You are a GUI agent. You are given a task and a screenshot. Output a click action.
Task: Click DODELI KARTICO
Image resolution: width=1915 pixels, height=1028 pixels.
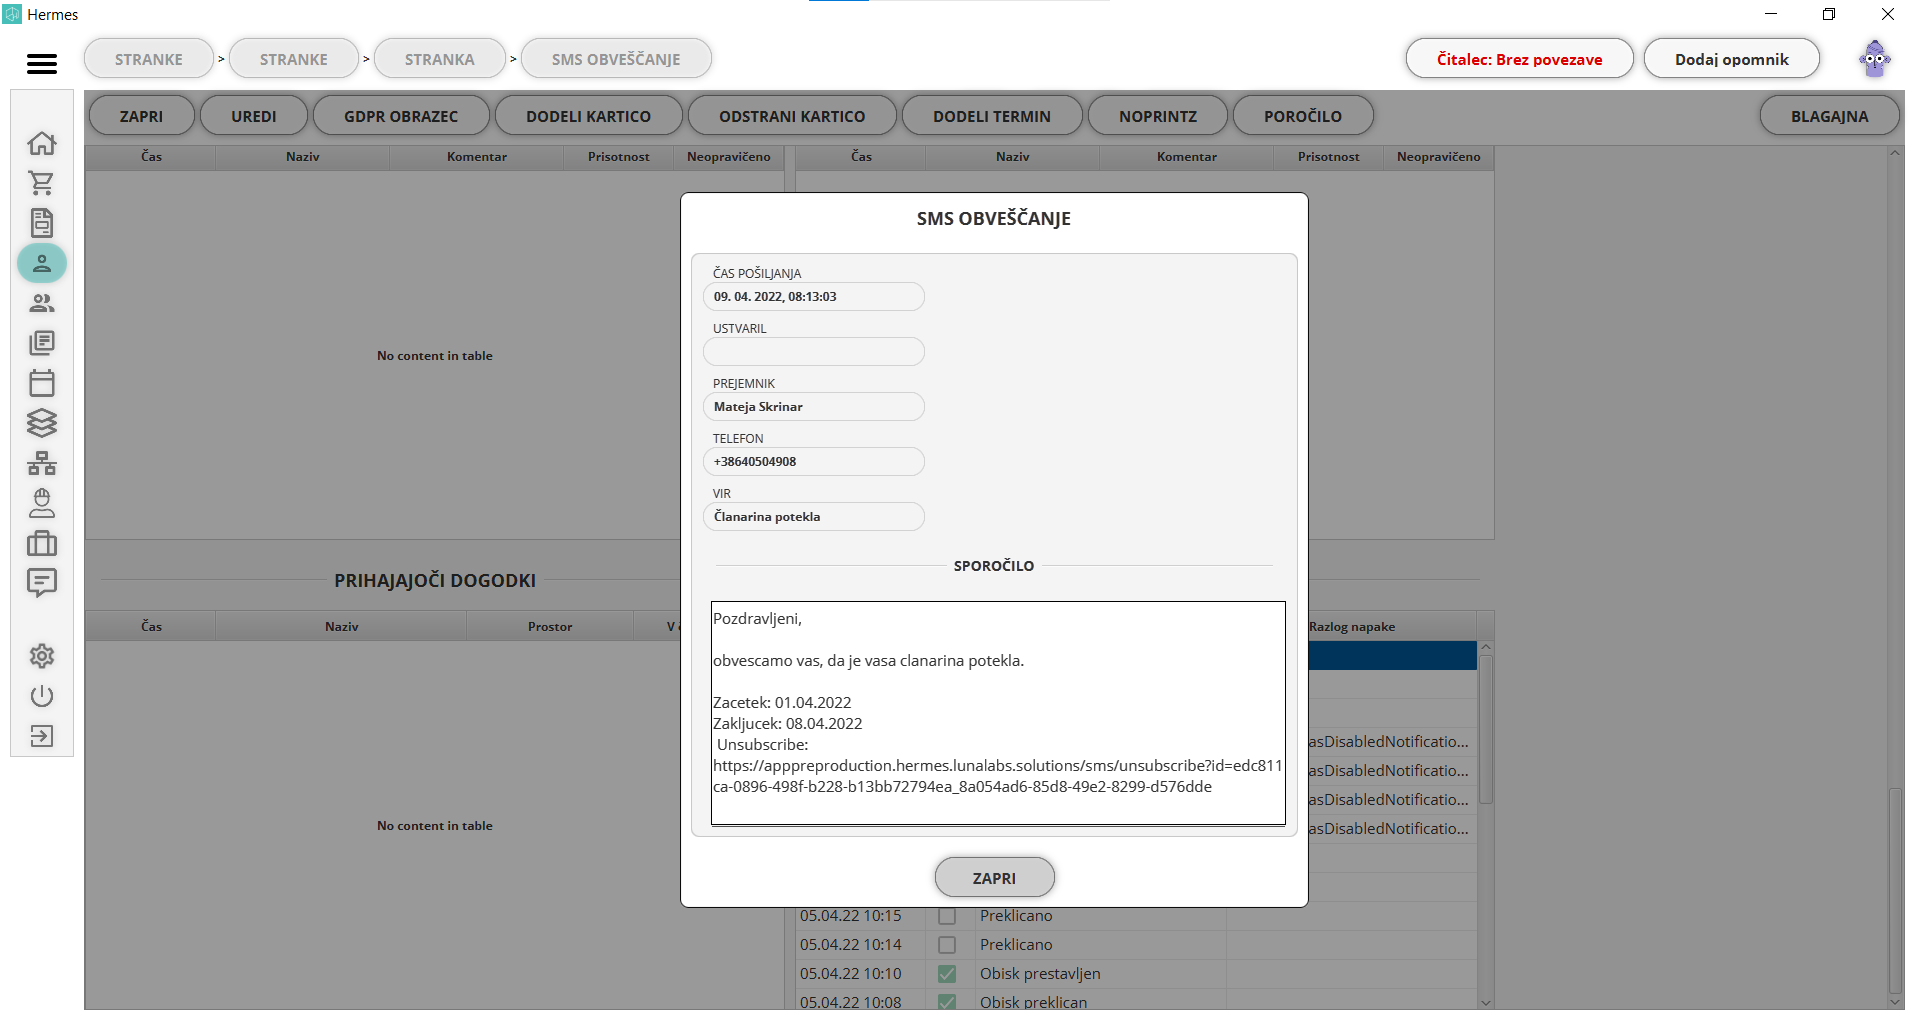click(589, 116)
